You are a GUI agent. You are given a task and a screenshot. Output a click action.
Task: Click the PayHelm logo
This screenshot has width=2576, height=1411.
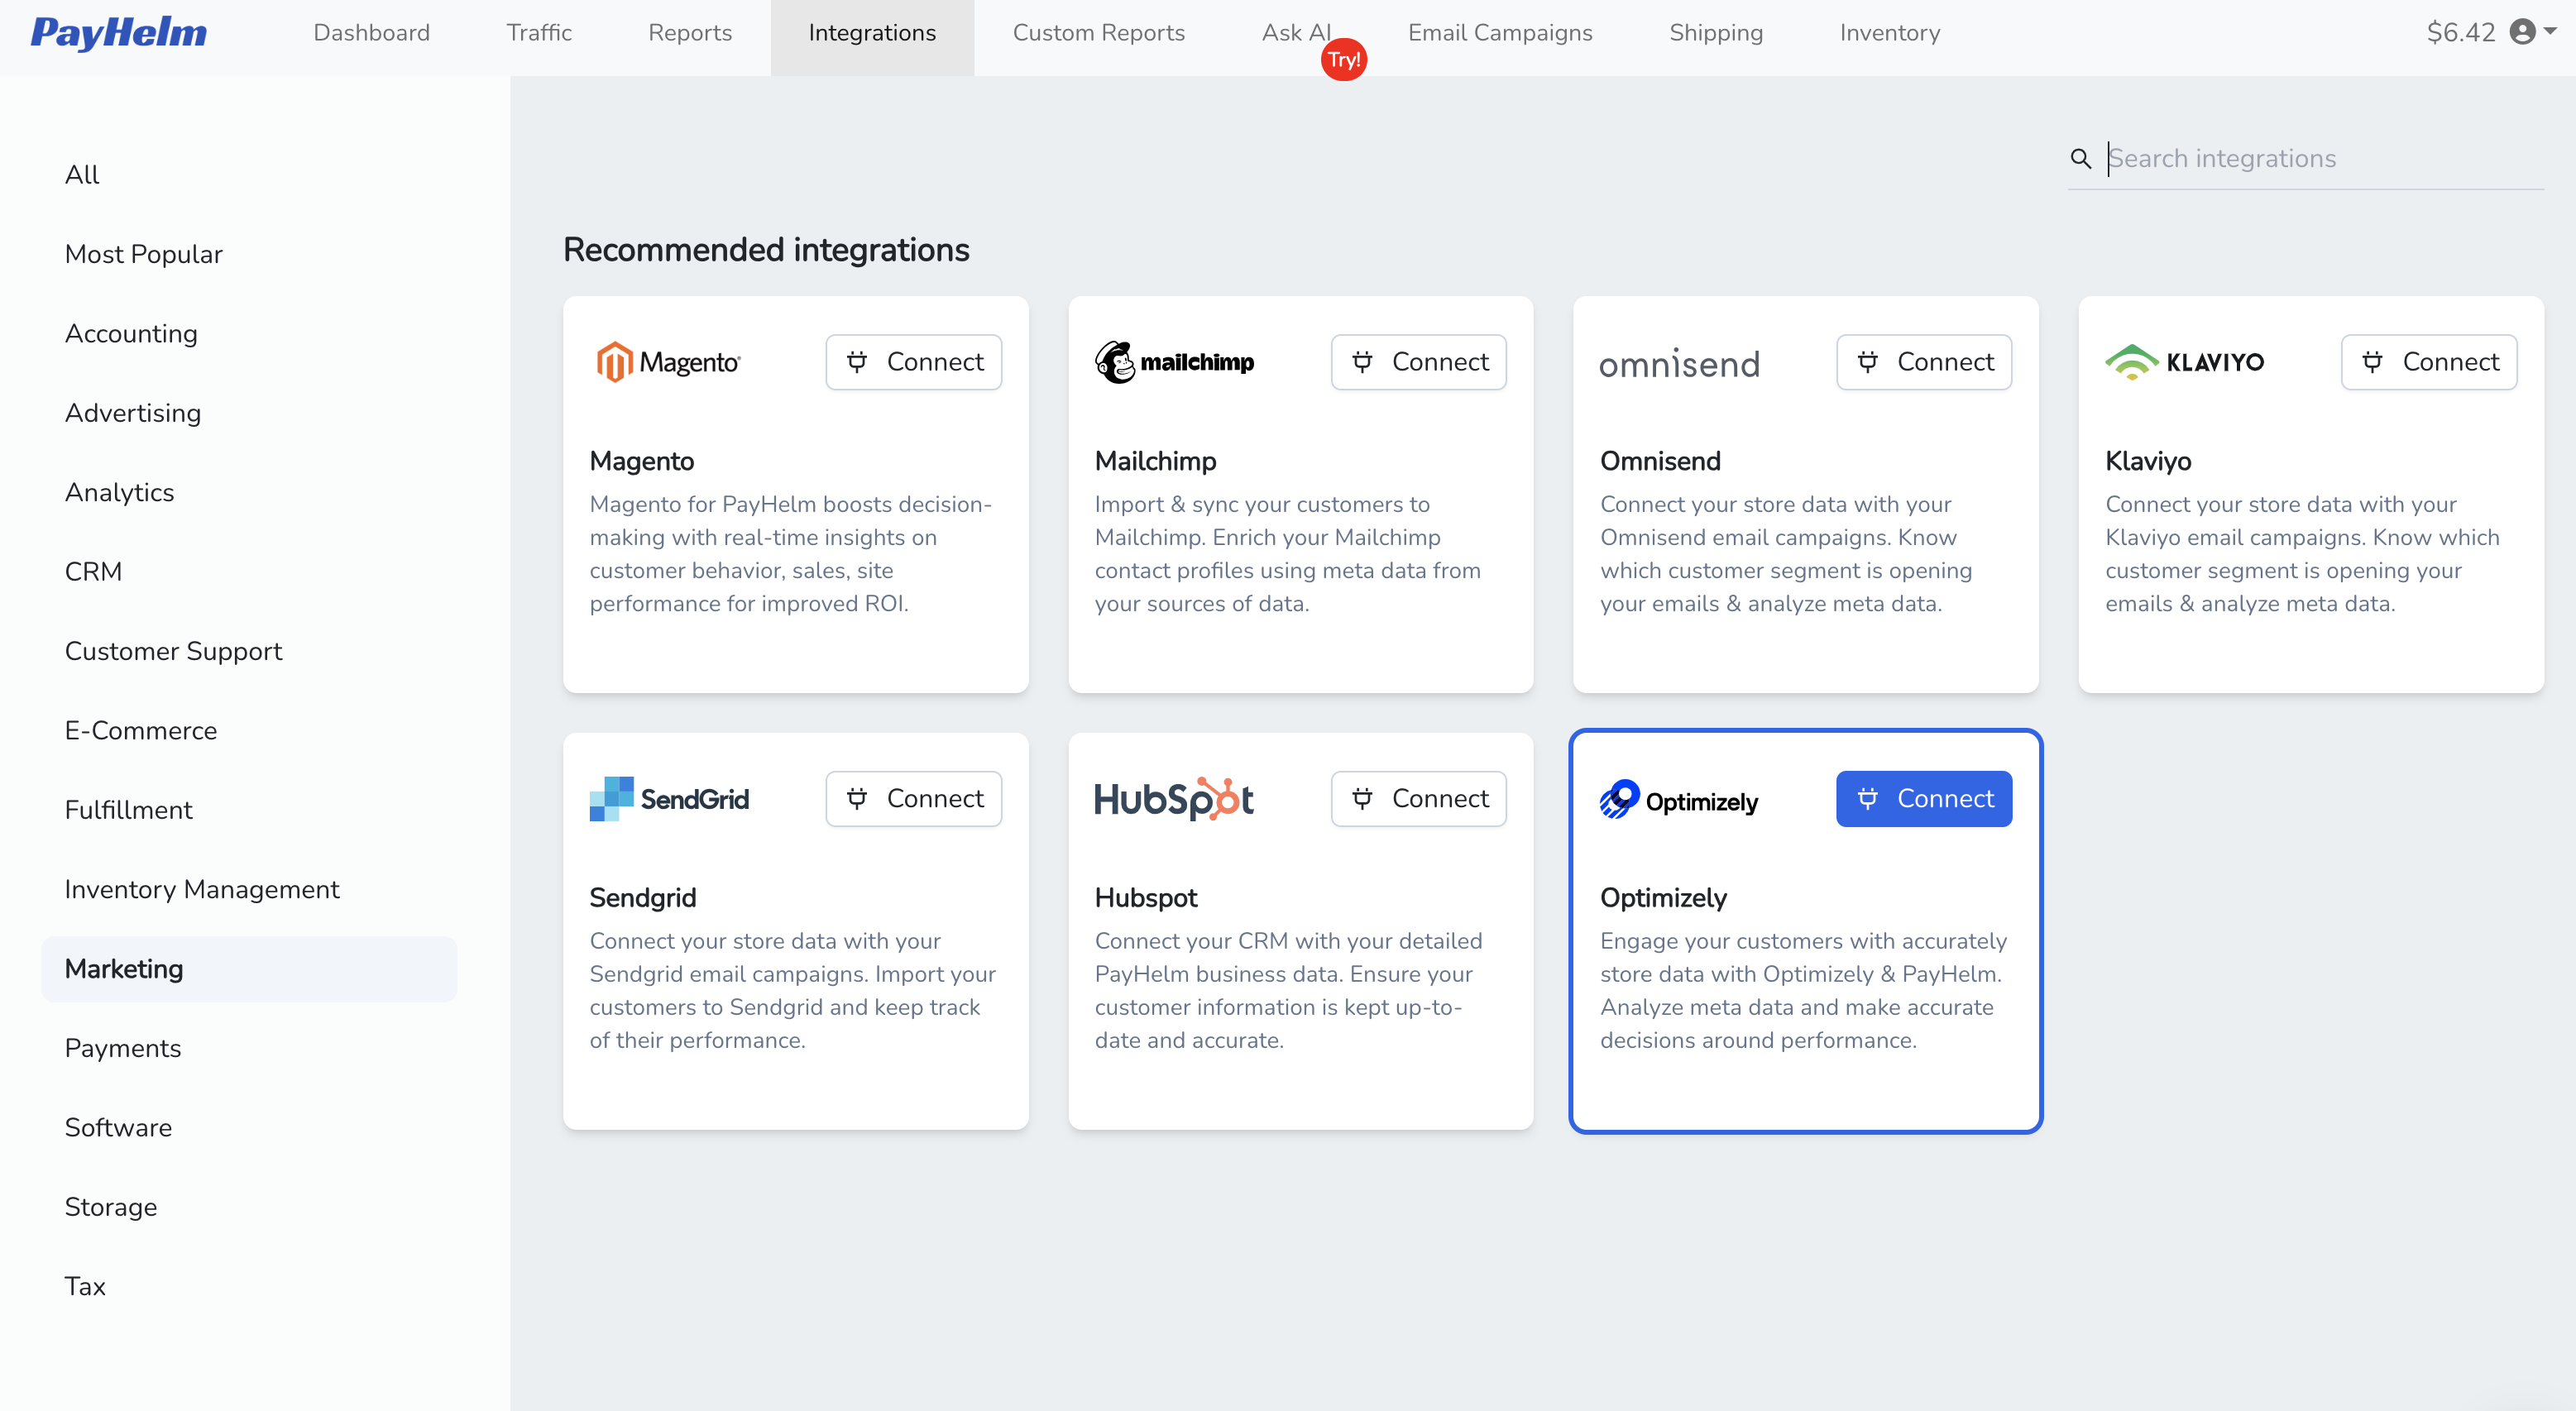click(x=118, y=33)
